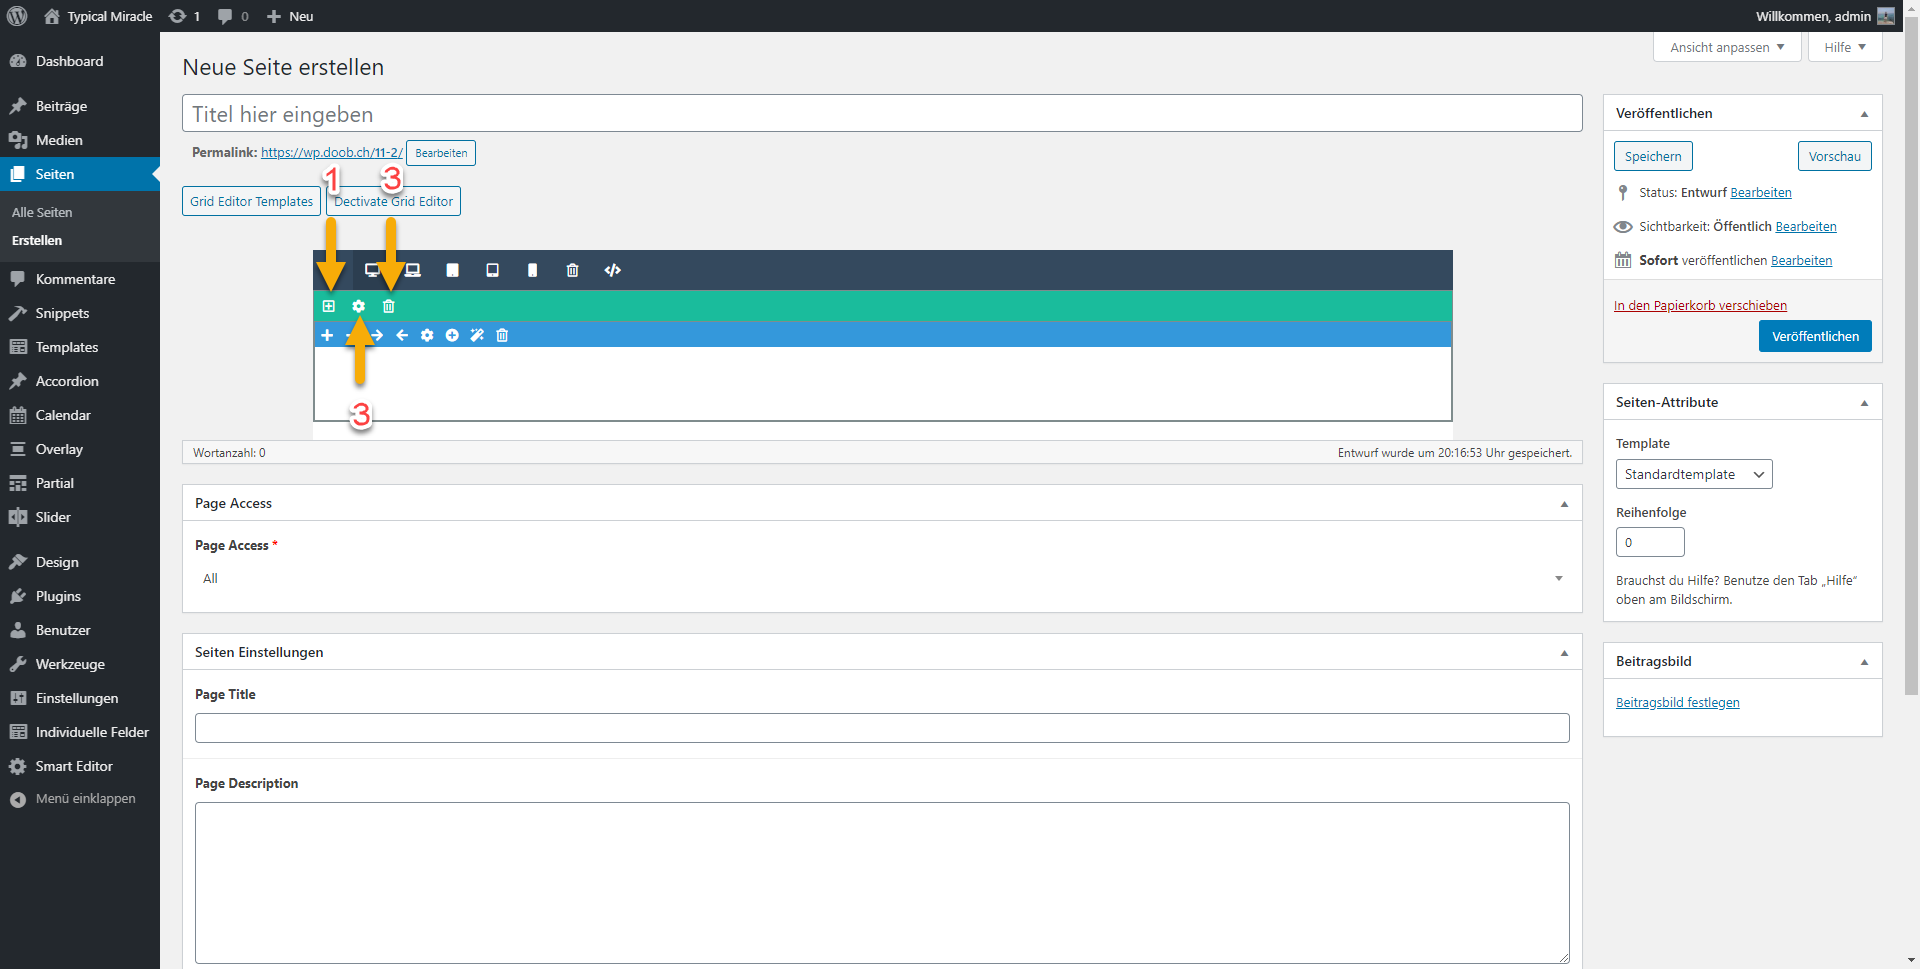Click Bearbeiten next to the permalink

pos(441,153)
